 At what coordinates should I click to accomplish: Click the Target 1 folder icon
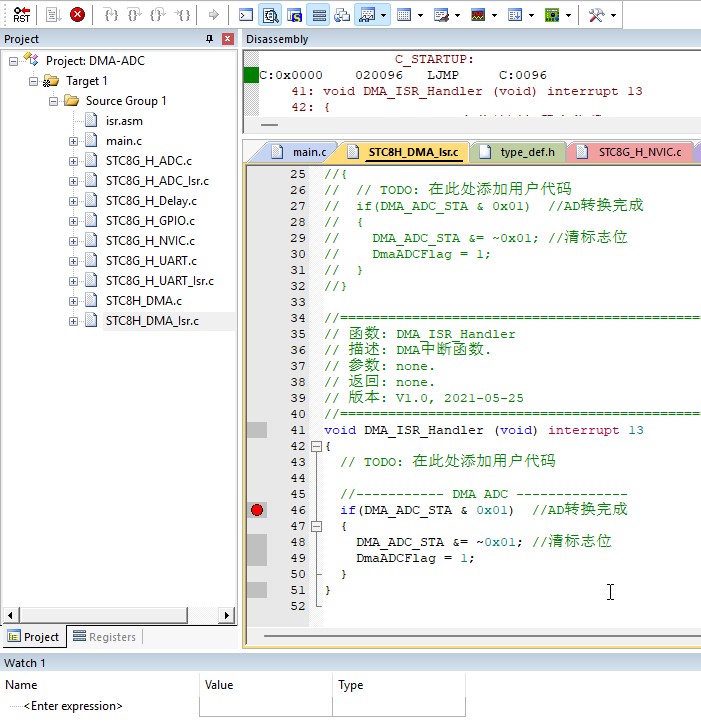(51, 81)
